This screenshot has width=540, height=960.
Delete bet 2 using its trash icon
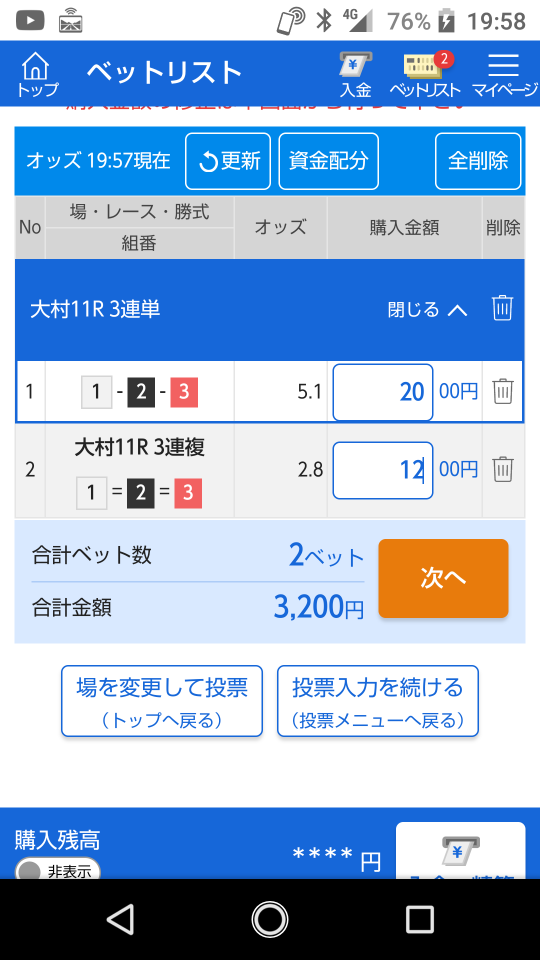(x=503, y=470)
